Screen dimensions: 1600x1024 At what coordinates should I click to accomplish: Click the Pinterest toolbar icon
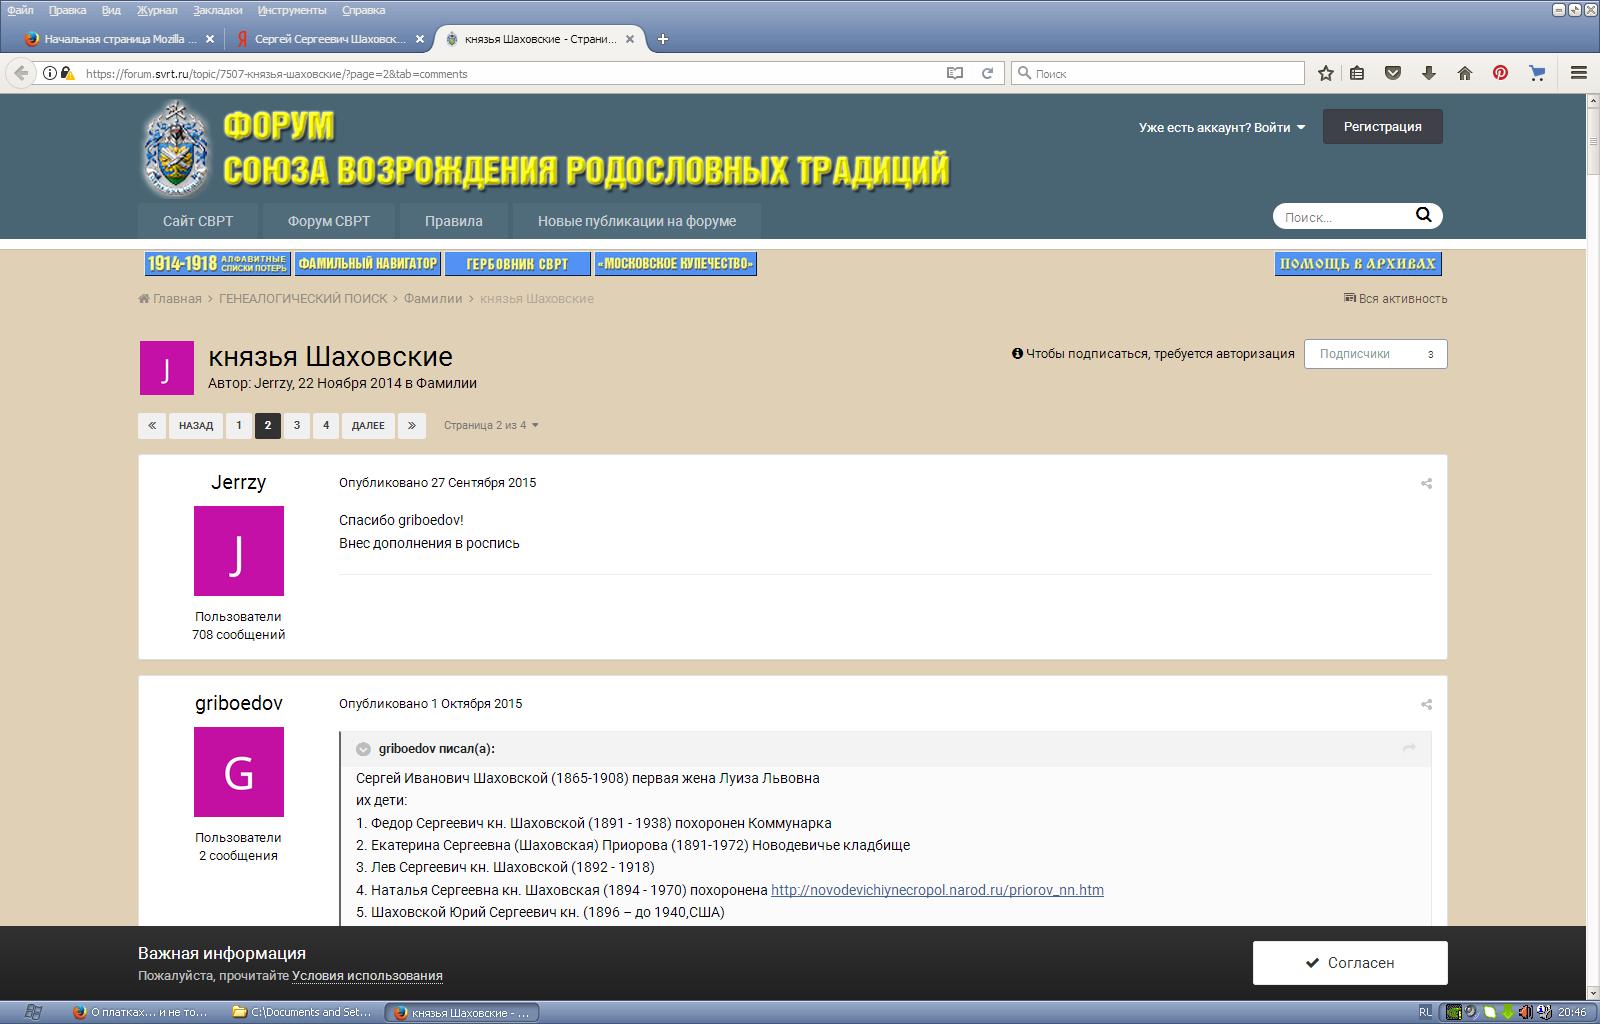pos(1500,73)
